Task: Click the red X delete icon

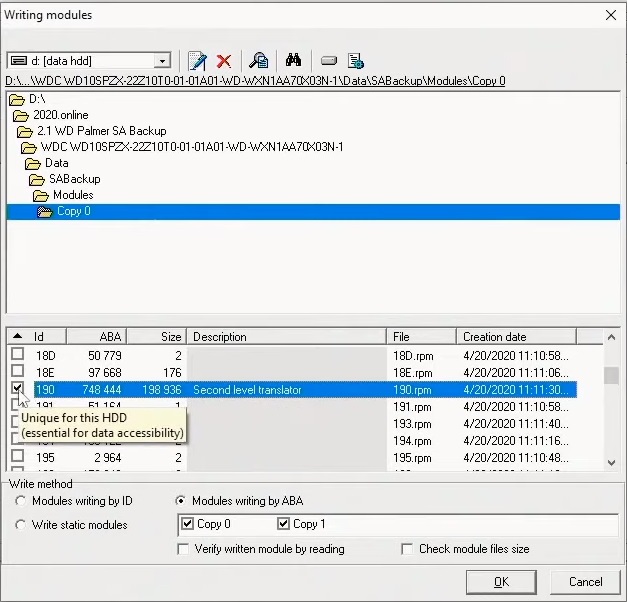Action: click(x=224, y=60)
